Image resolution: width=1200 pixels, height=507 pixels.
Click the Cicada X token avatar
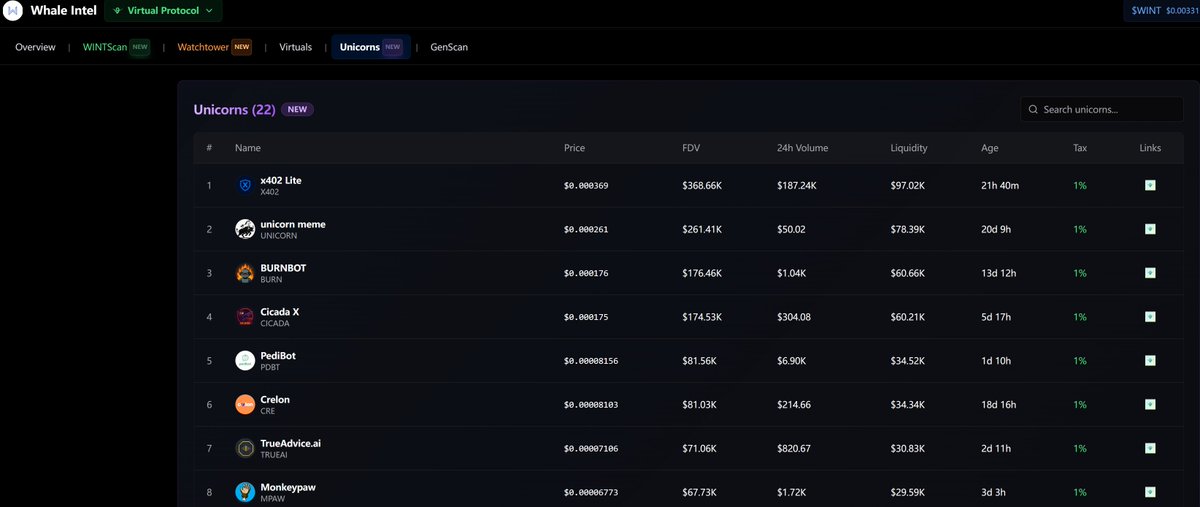pyautogui.click(x=245, y=317)
